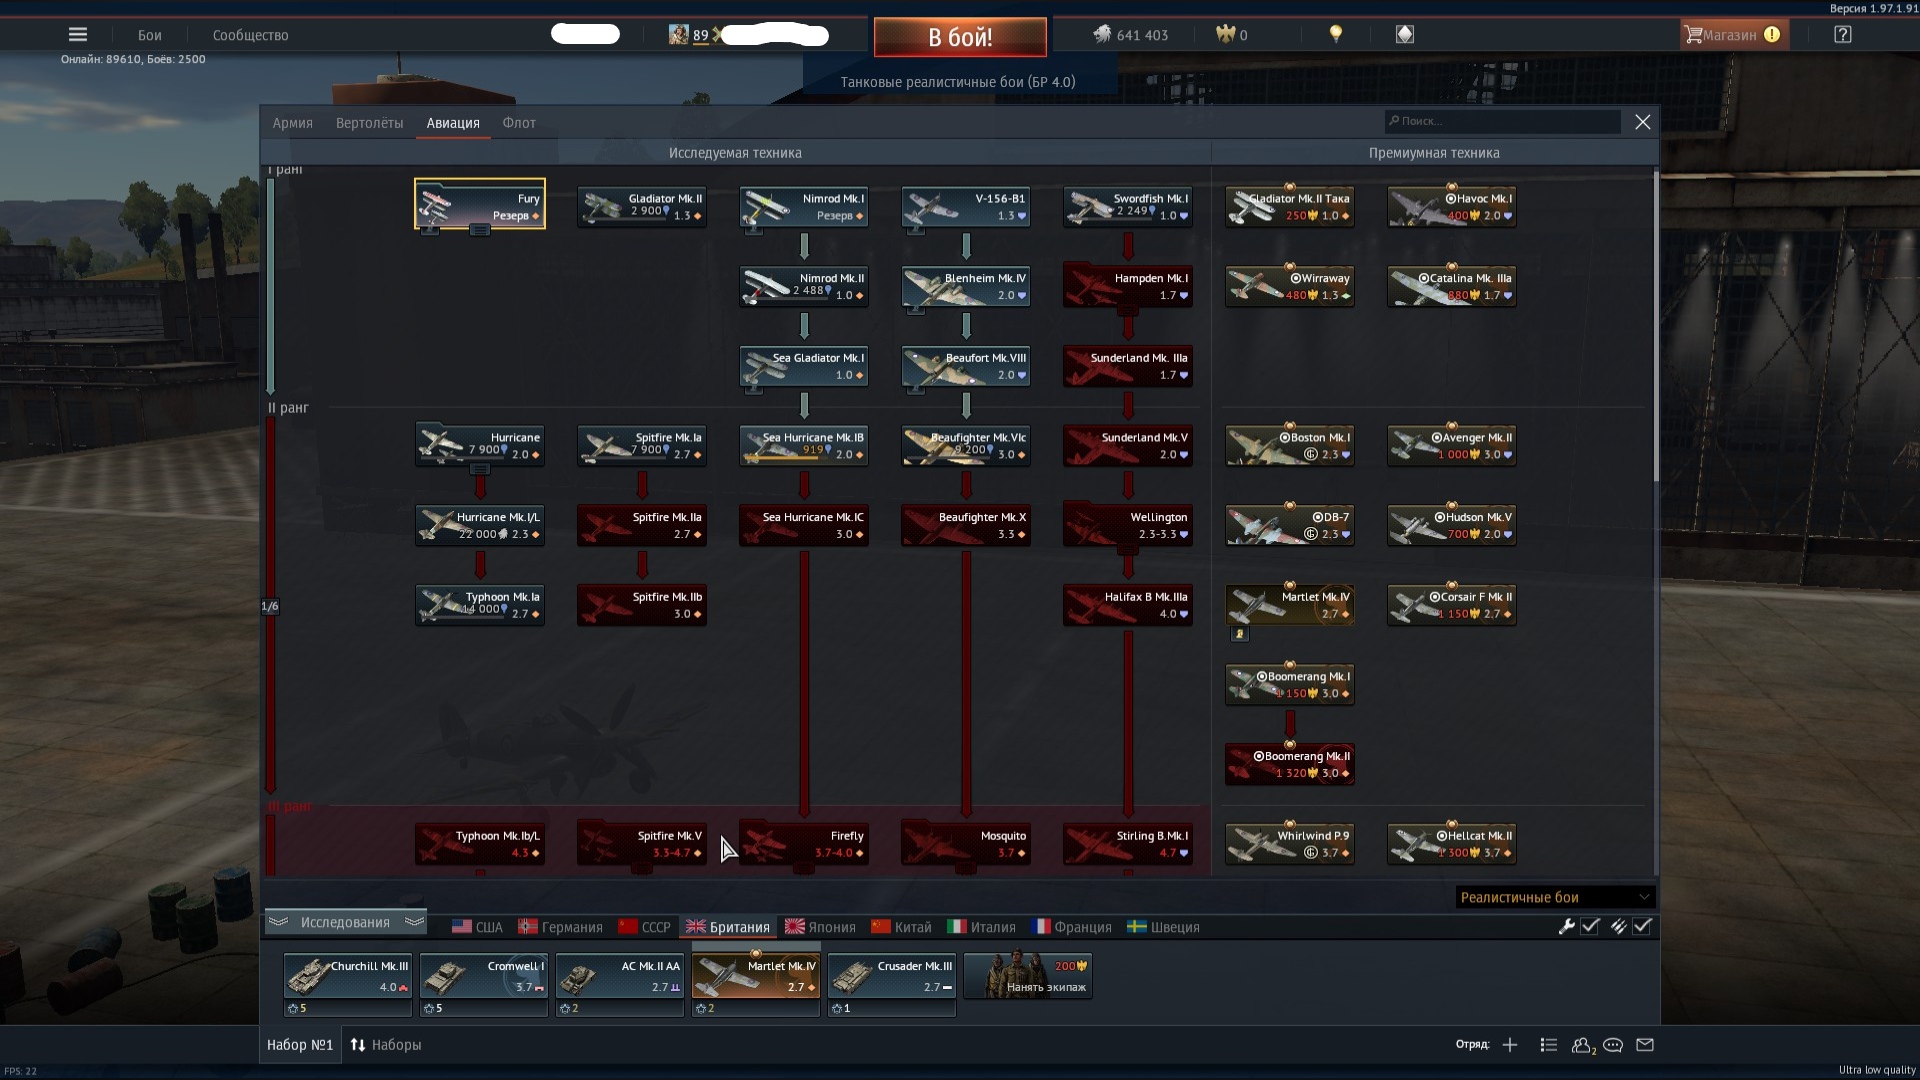Open the squad list icon

[1549, 1045]
